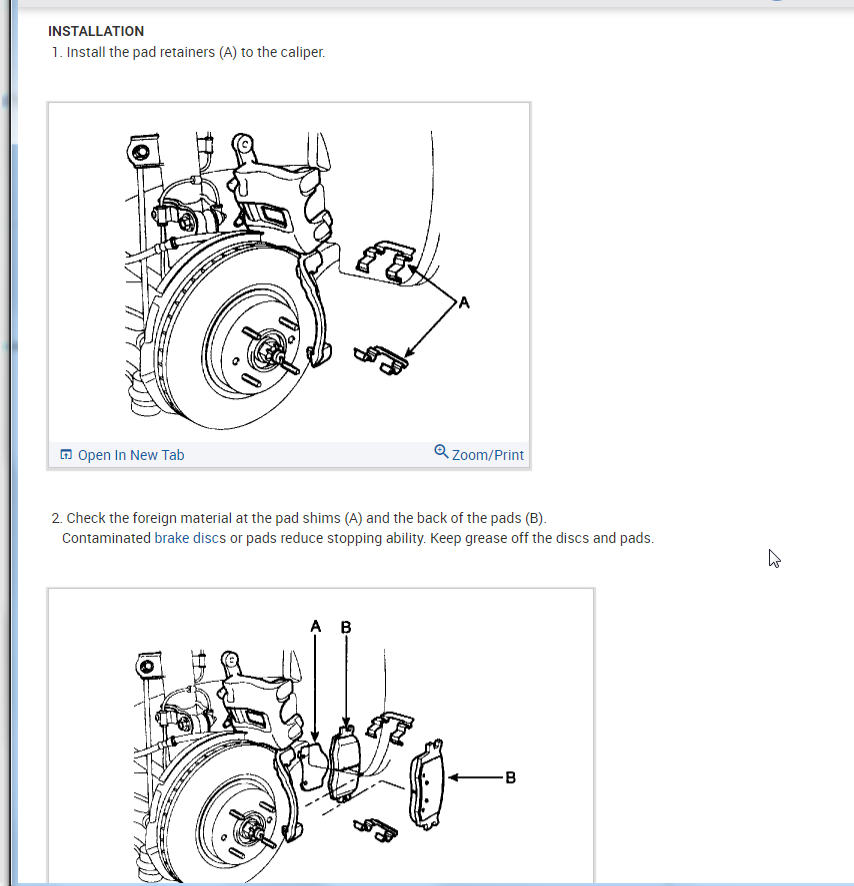
Task: Click the wheel hub center in first diagram
Action: point(270,351)
